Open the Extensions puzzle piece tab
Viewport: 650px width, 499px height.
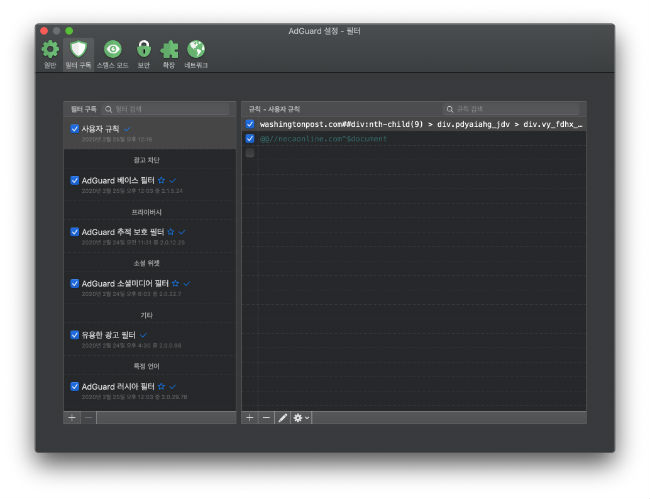coord(169,54)
